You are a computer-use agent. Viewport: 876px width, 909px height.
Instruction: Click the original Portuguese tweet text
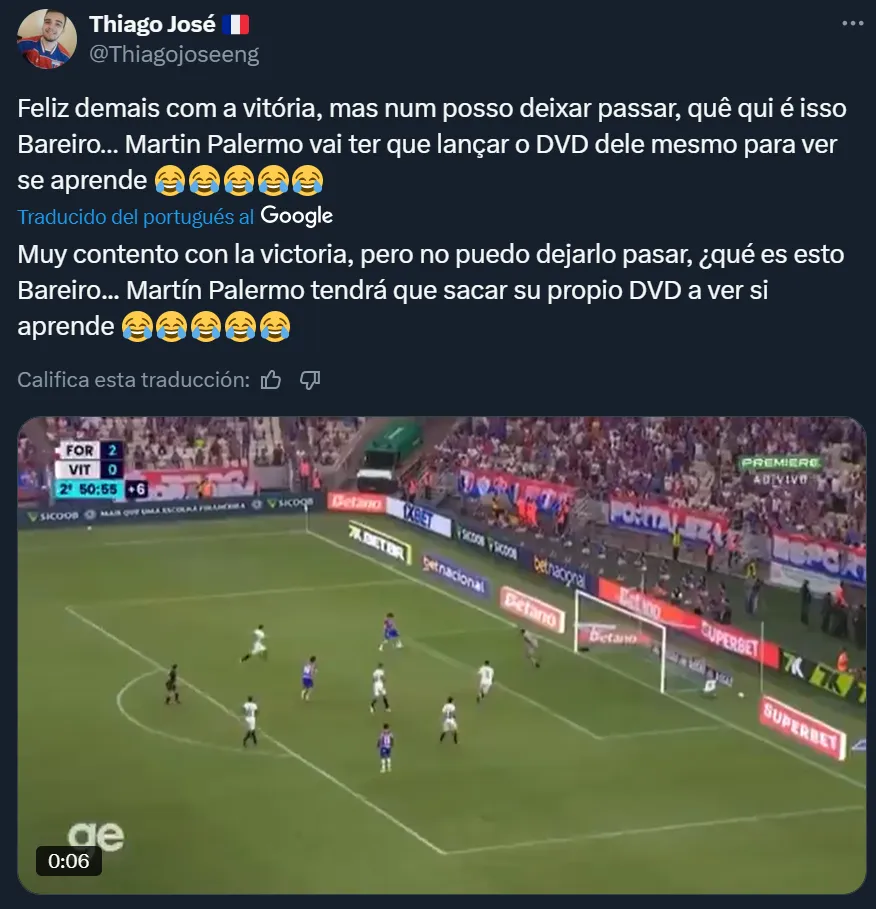[x=432, y=144]
